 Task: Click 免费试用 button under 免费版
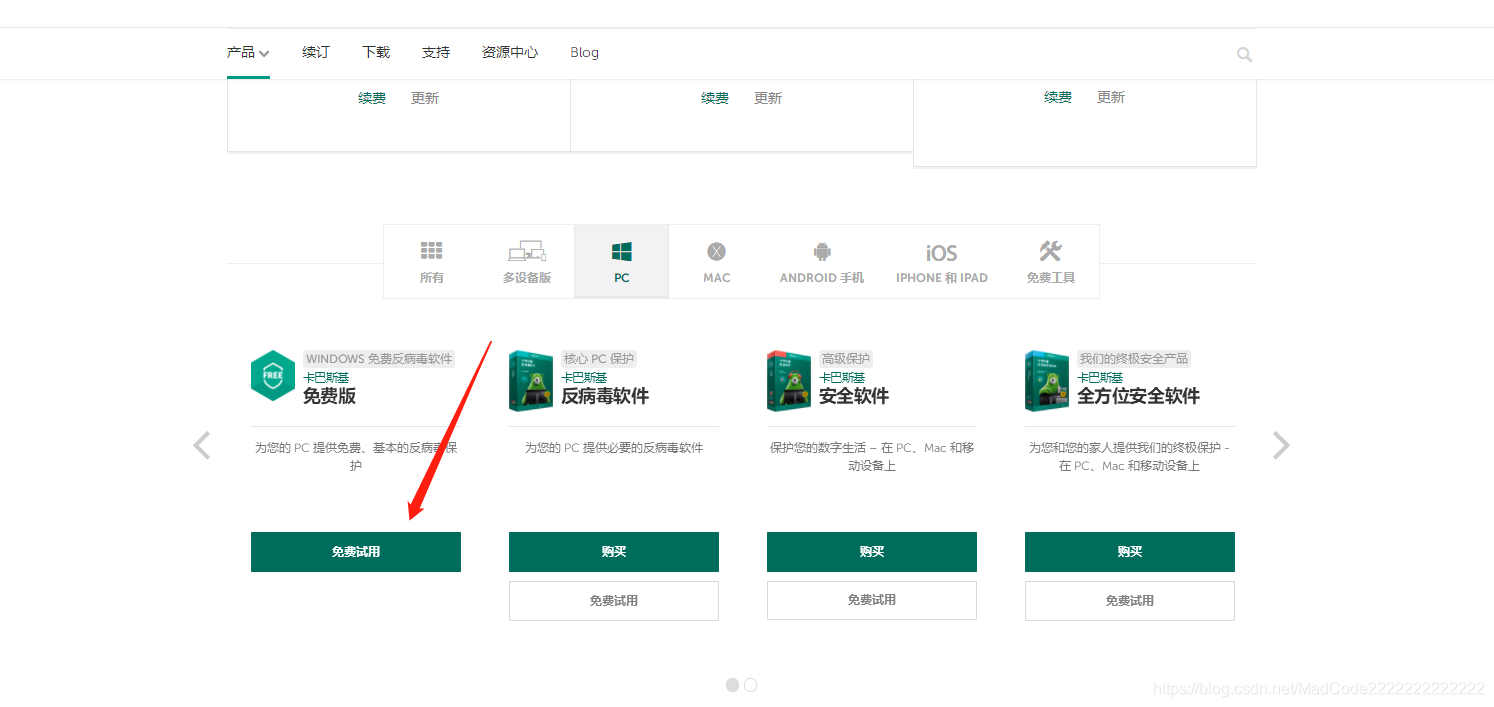(x=356, y=552)
